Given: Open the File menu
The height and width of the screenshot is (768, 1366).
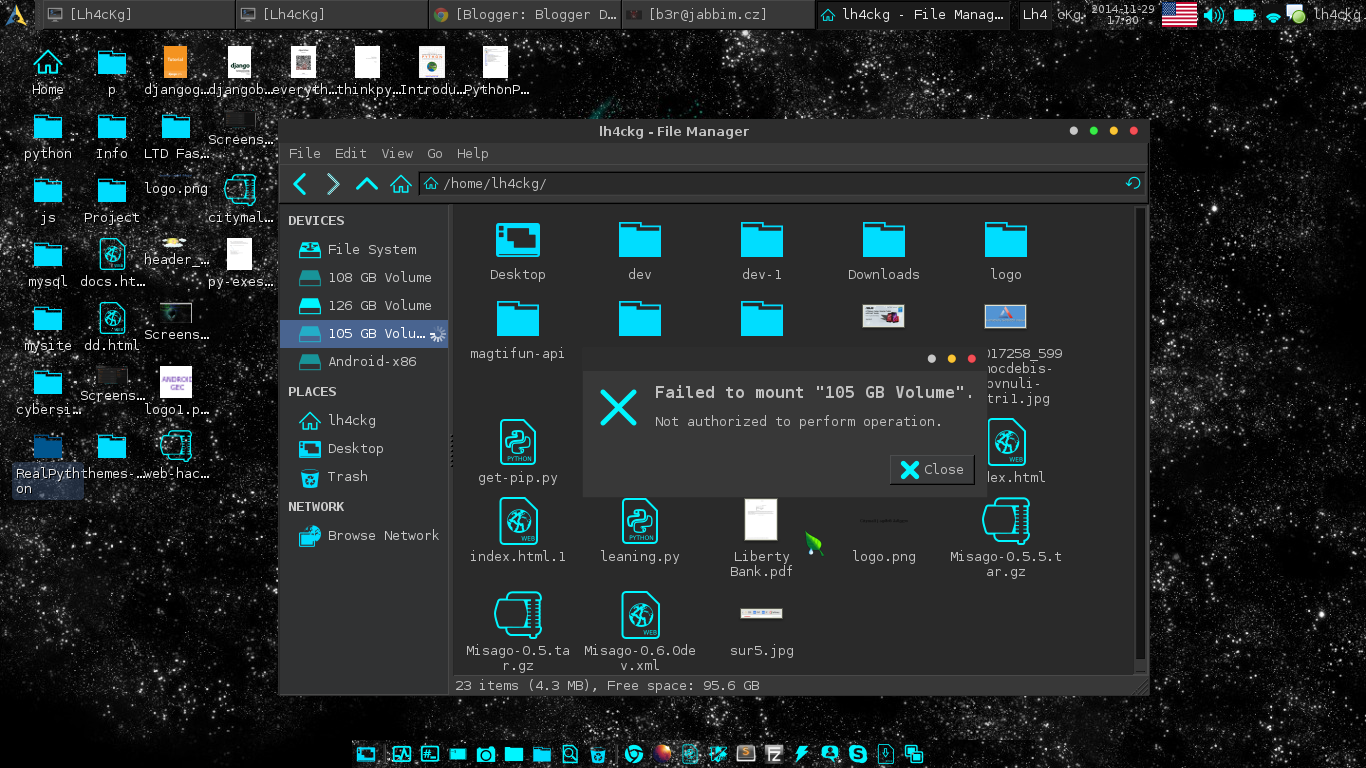Looking at the screenshot, I should tap(305, 153).
